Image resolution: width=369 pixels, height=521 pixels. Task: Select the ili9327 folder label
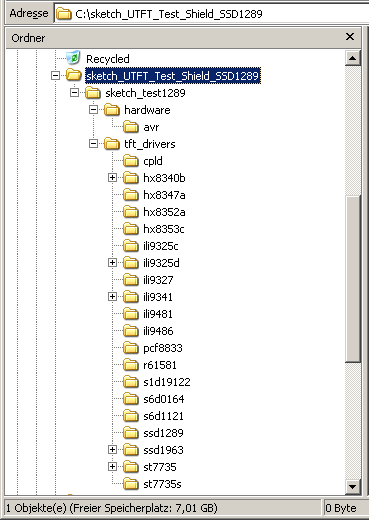(x=158, y=280)
